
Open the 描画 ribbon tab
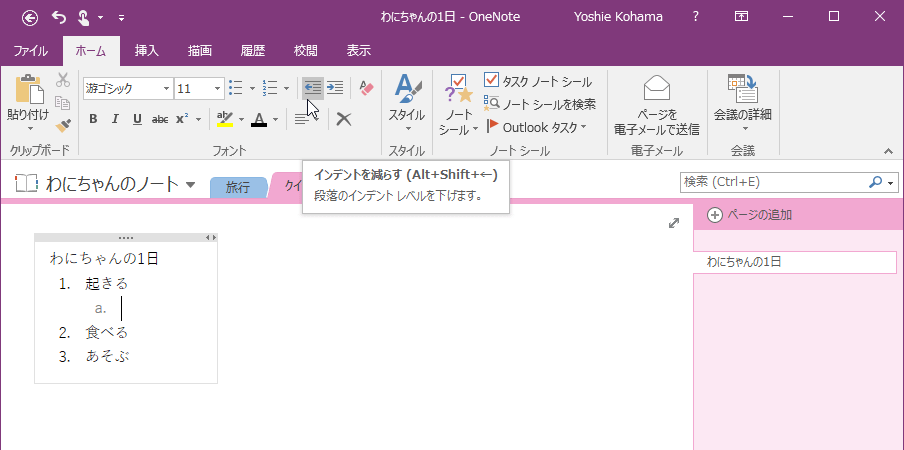(199, 51)
